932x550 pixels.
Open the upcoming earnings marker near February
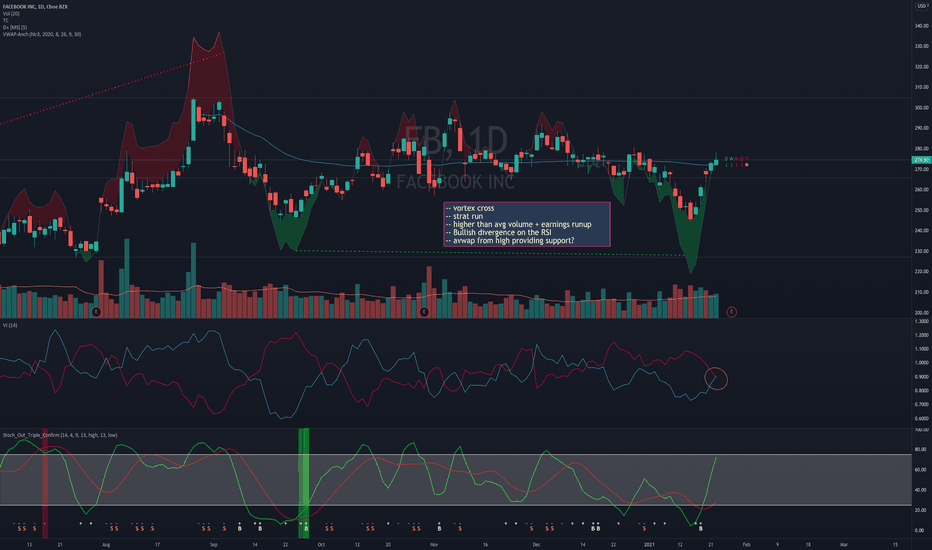click(732, 312)
